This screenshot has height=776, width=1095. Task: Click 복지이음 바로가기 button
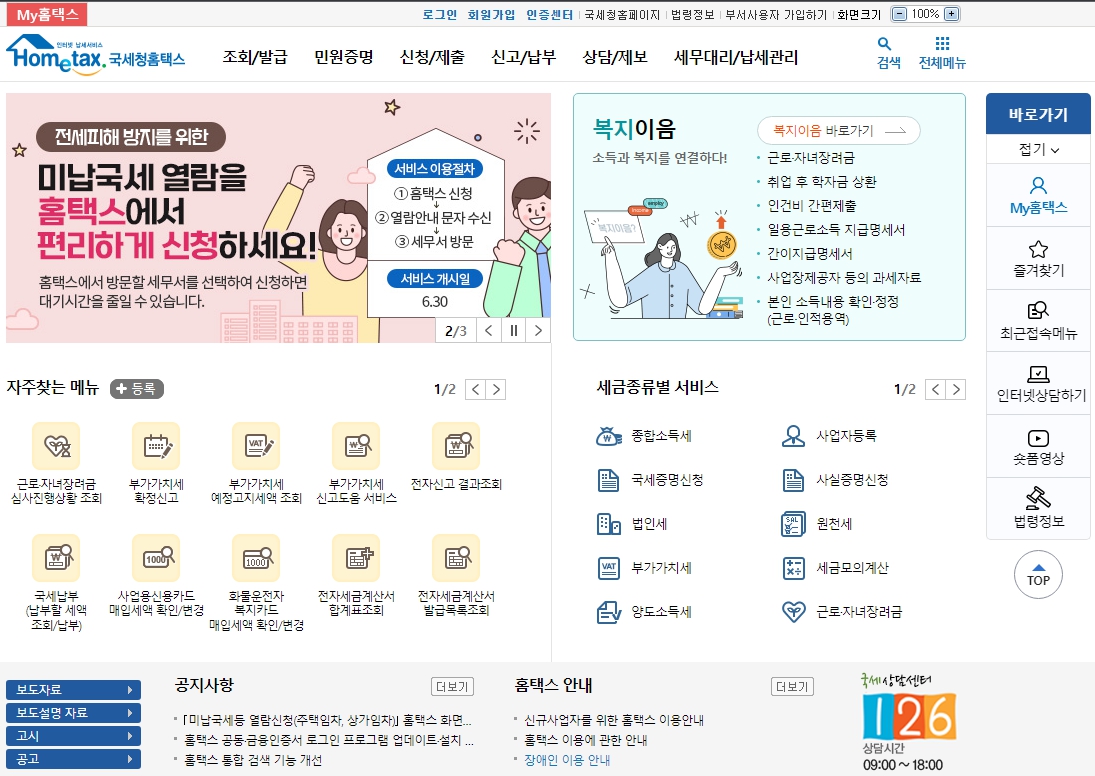pos(839,131)
